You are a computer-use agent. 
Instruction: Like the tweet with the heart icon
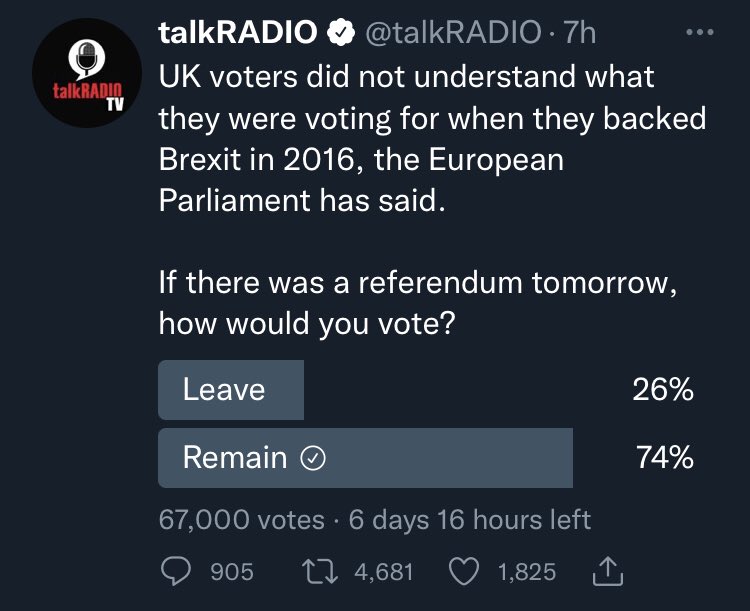464,572
